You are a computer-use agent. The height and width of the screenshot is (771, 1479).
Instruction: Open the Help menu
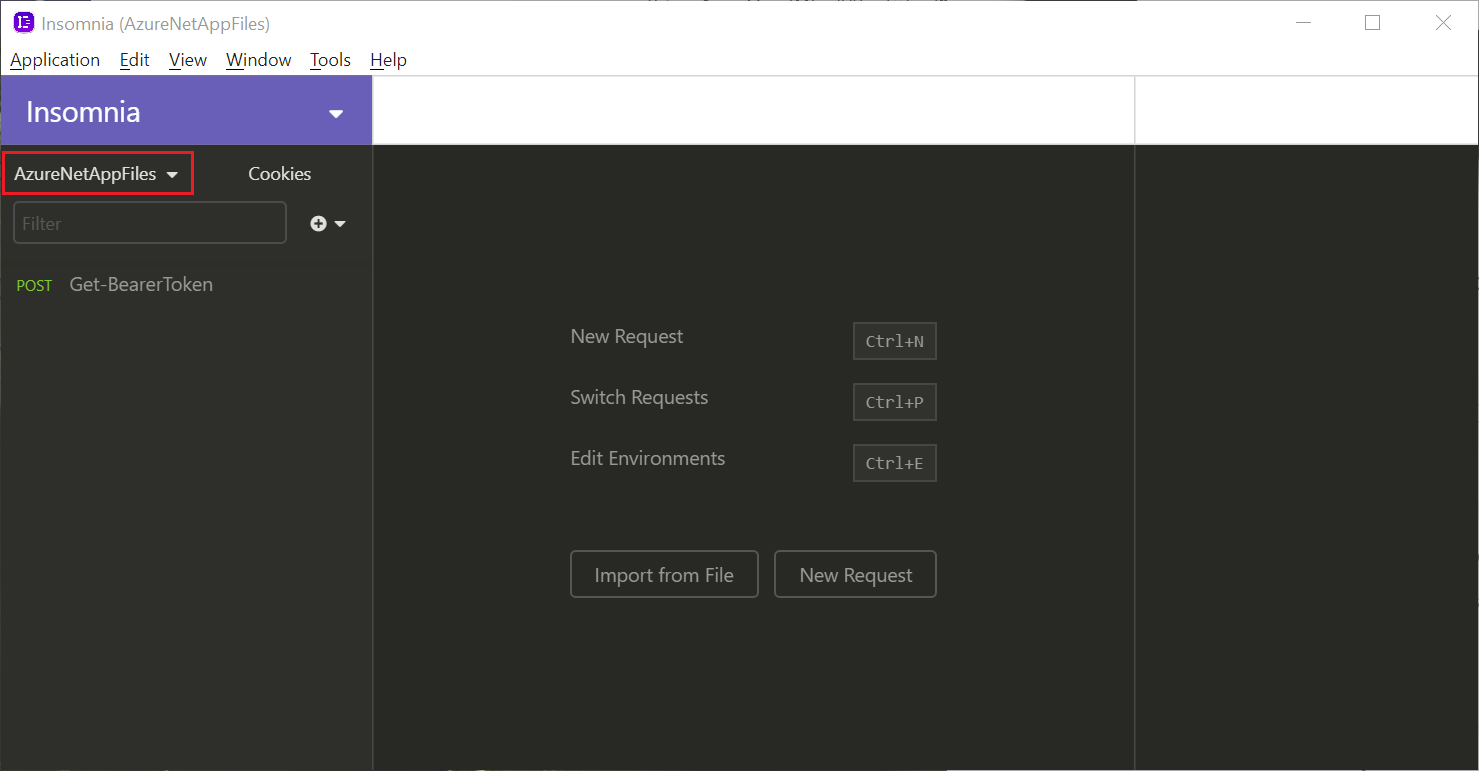pos(388,60)
